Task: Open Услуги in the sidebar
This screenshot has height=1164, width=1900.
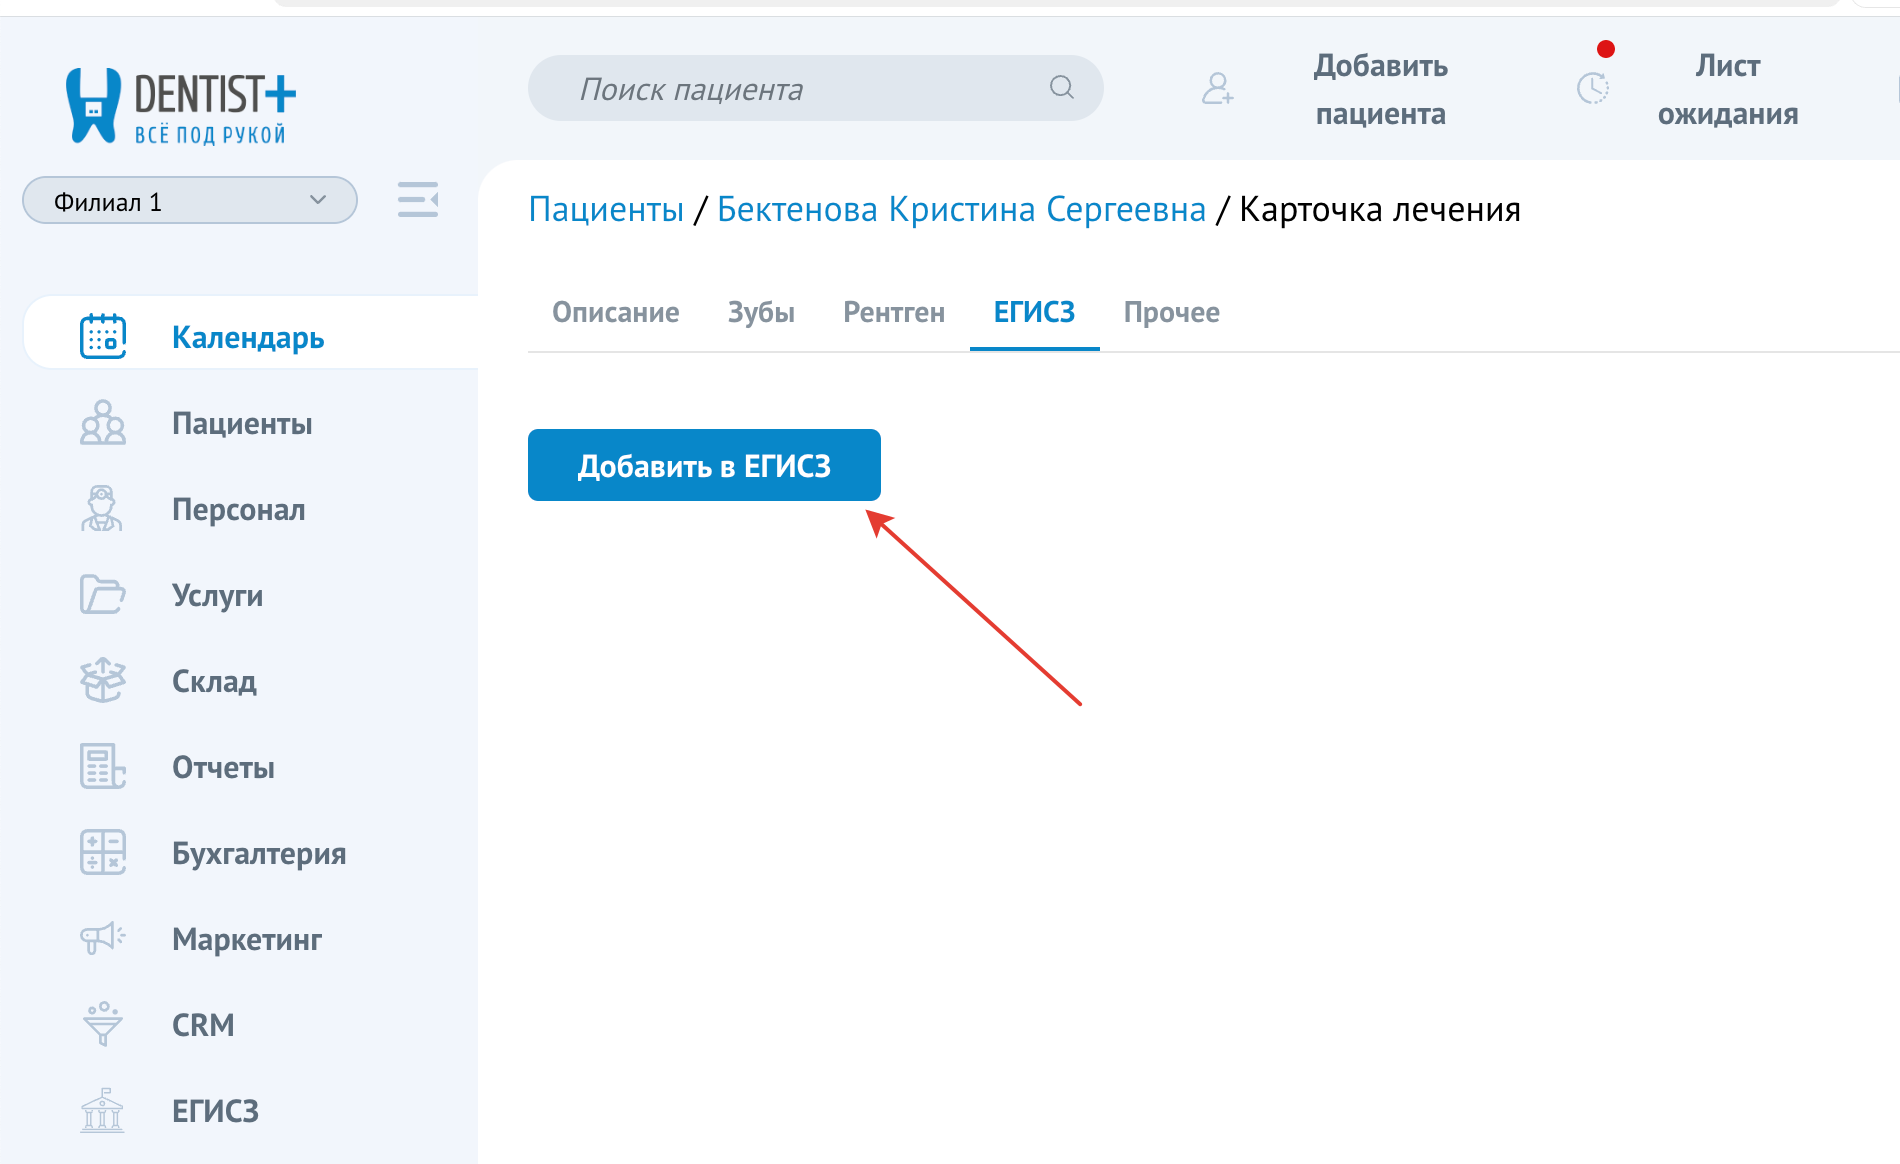Action: click(218, 596)
